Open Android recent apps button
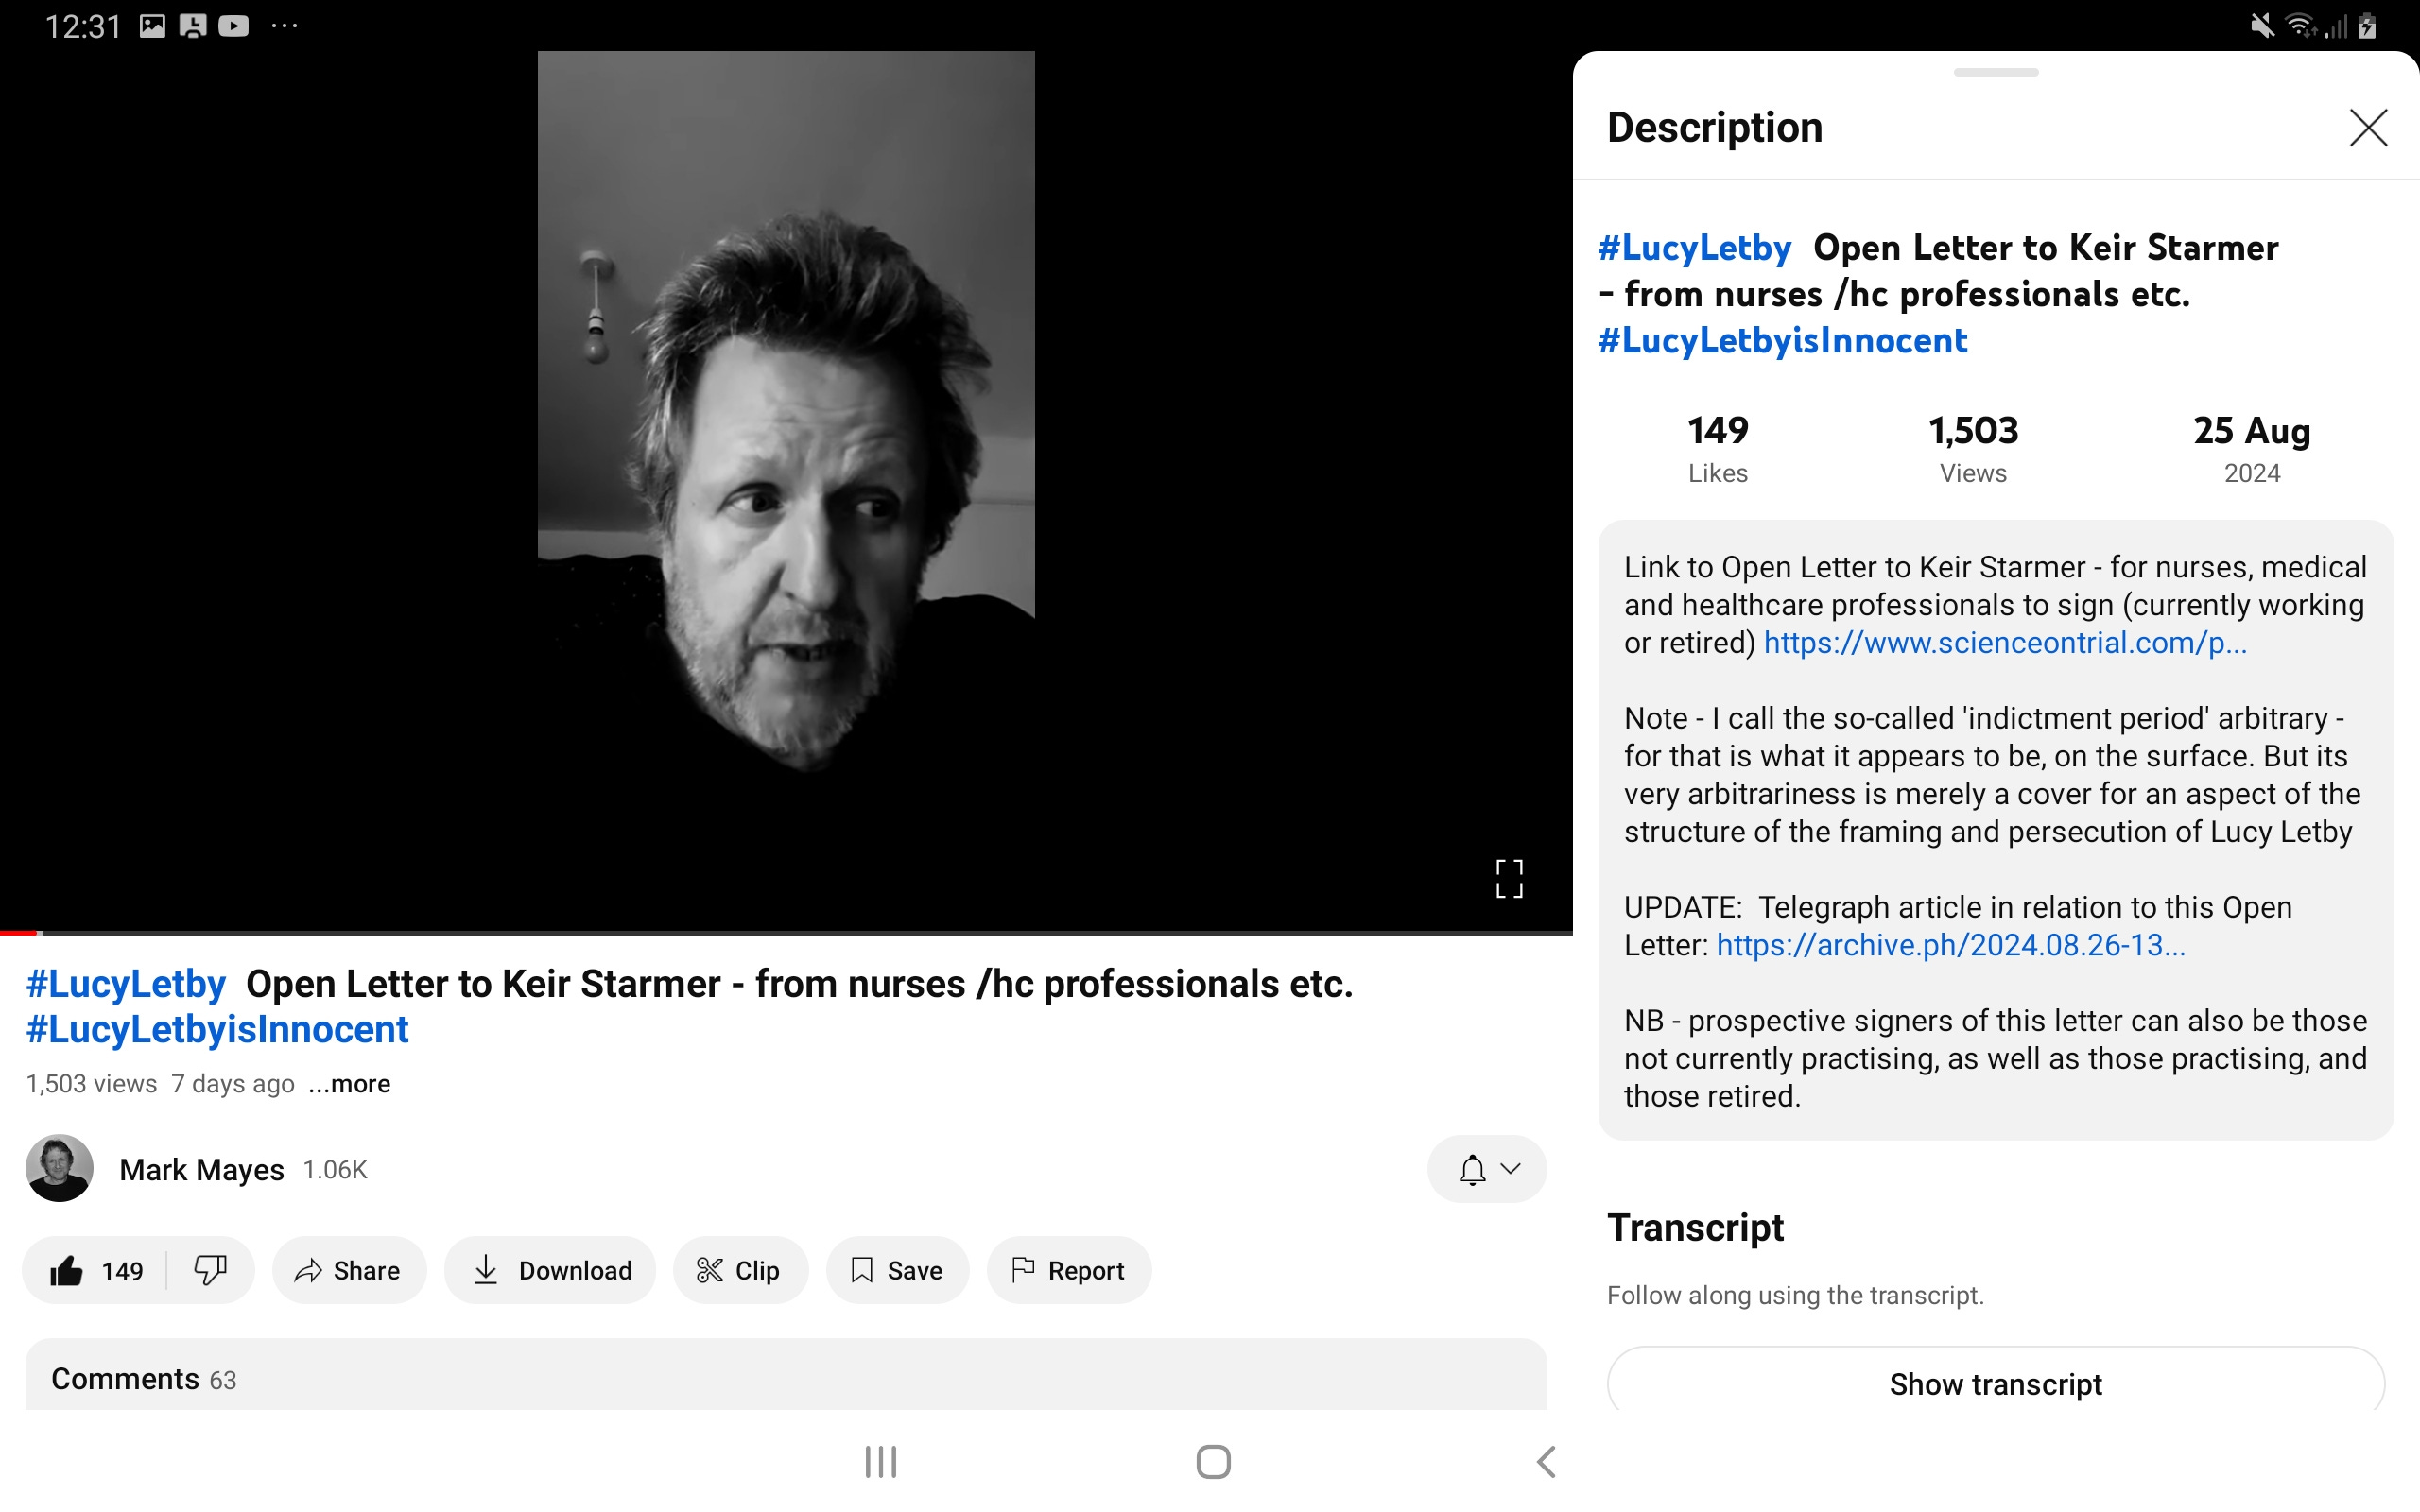The image size is (2420, 1512). point(881,1462)
